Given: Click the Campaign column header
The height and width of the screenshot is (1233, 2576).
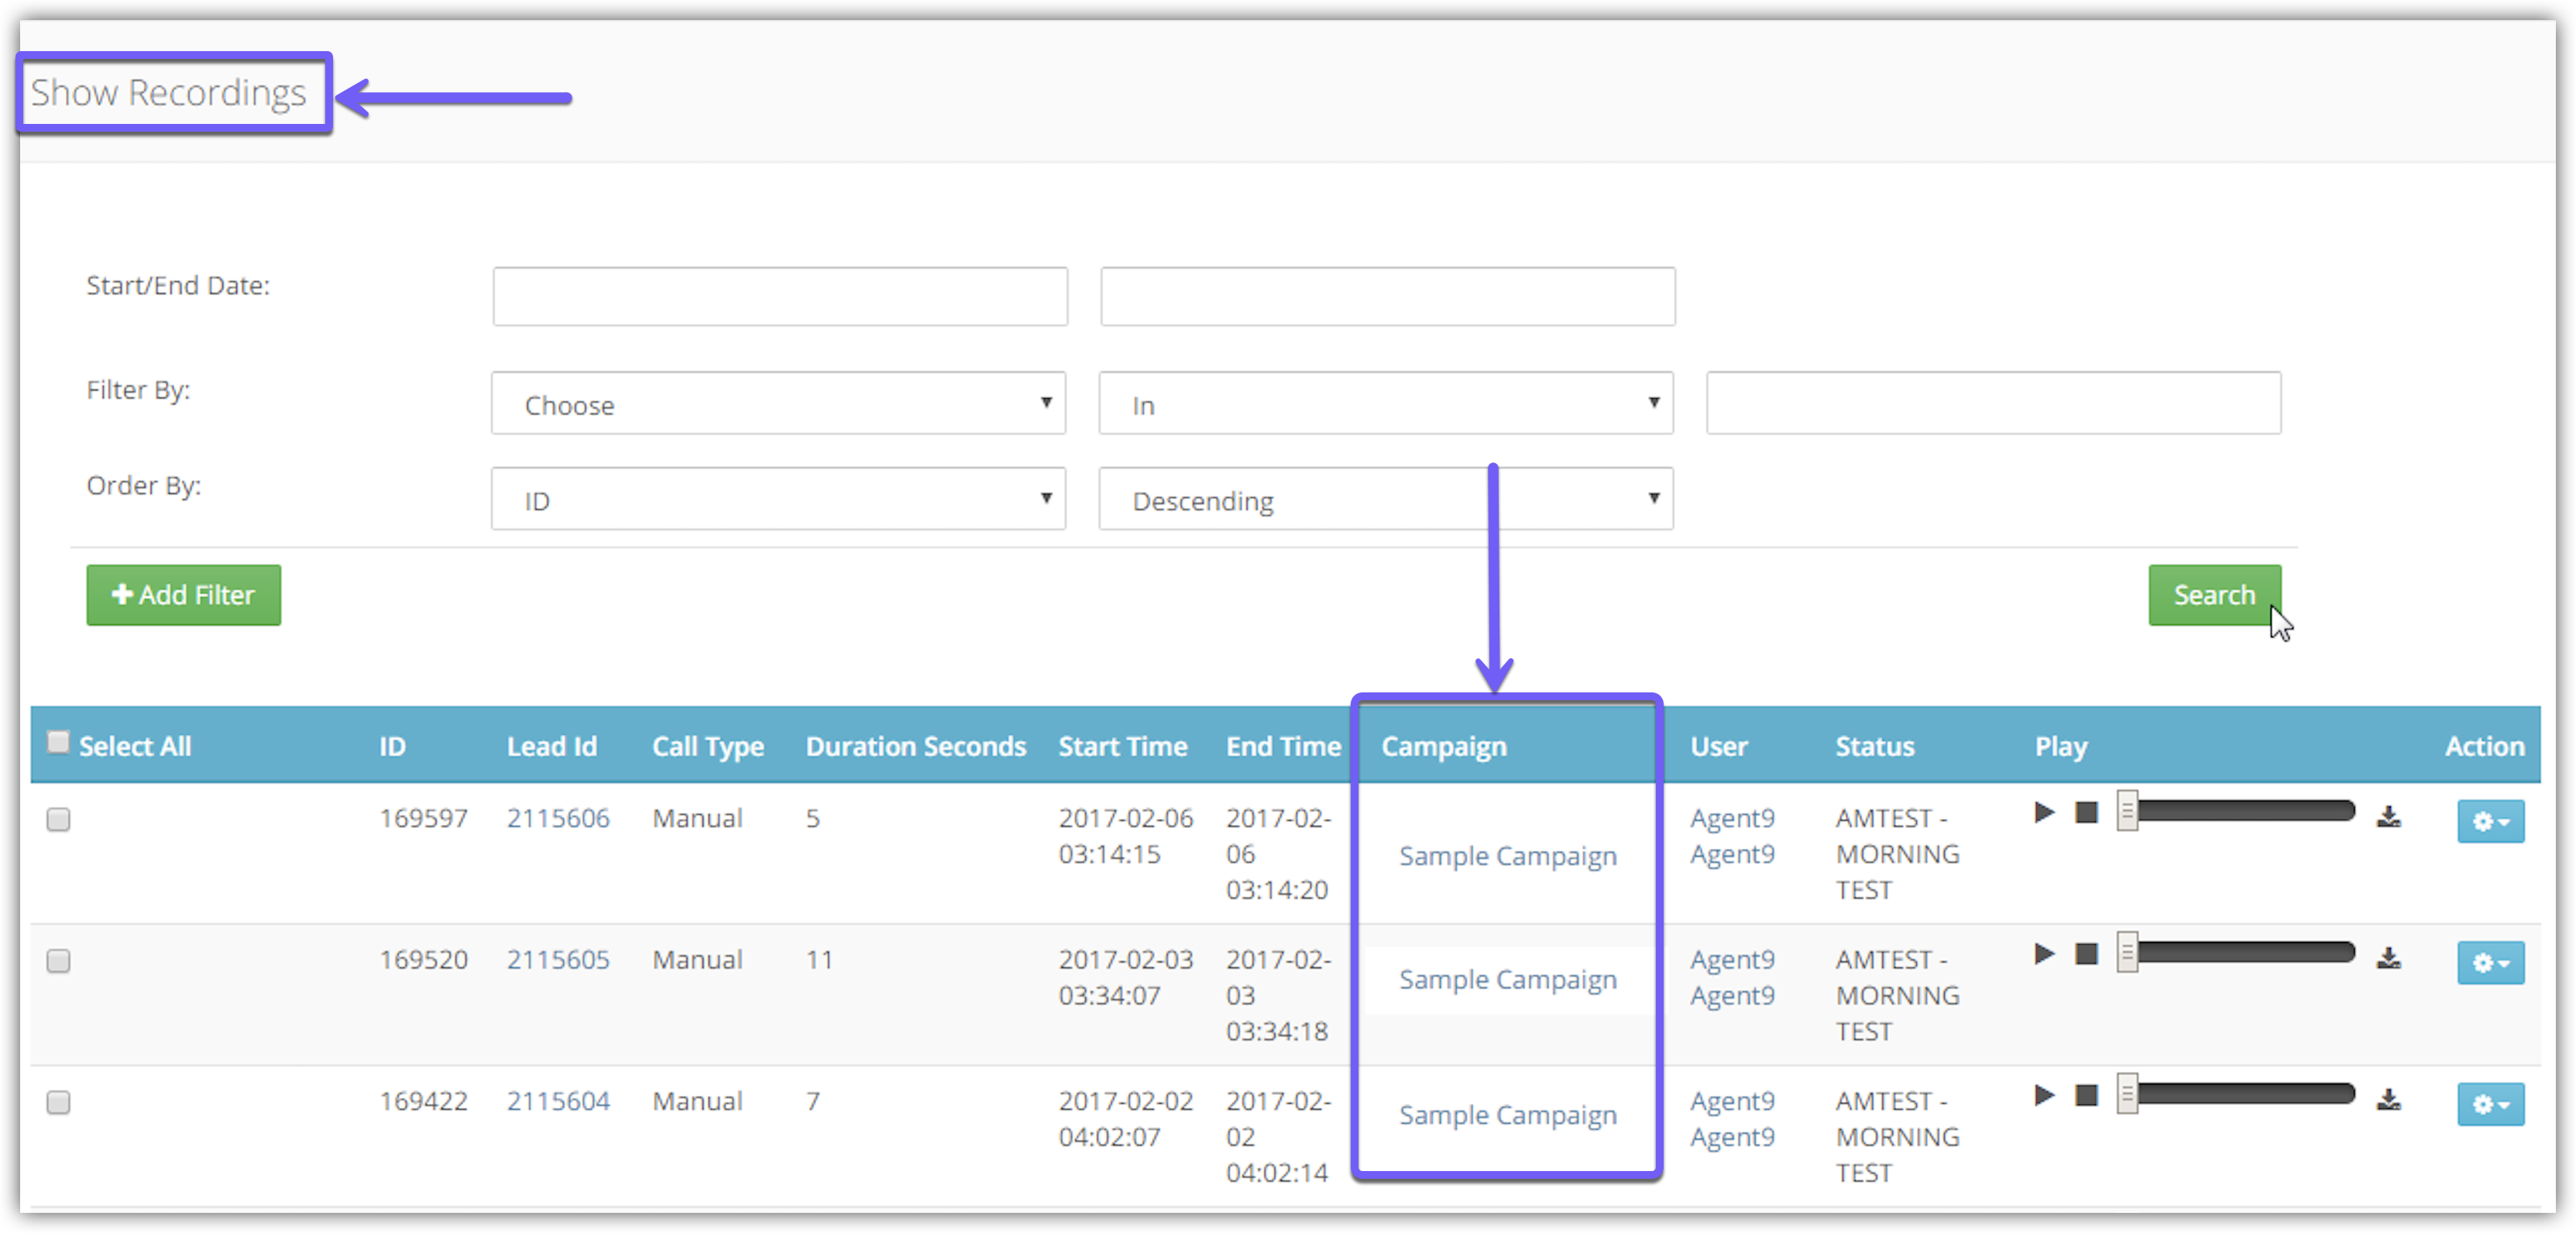Looking at the screenshot, I should tap(1443, 746).
